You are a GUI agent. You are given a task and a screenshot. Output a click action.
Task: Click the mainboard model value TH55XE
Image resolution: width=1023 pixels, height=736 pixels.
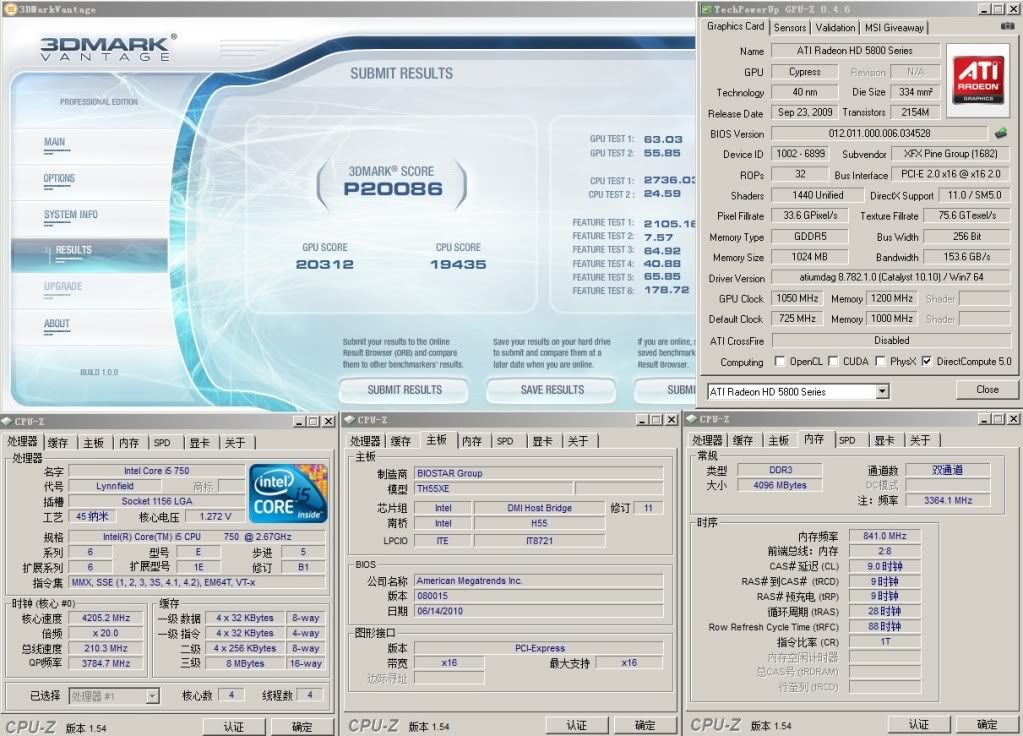[494, 488]
